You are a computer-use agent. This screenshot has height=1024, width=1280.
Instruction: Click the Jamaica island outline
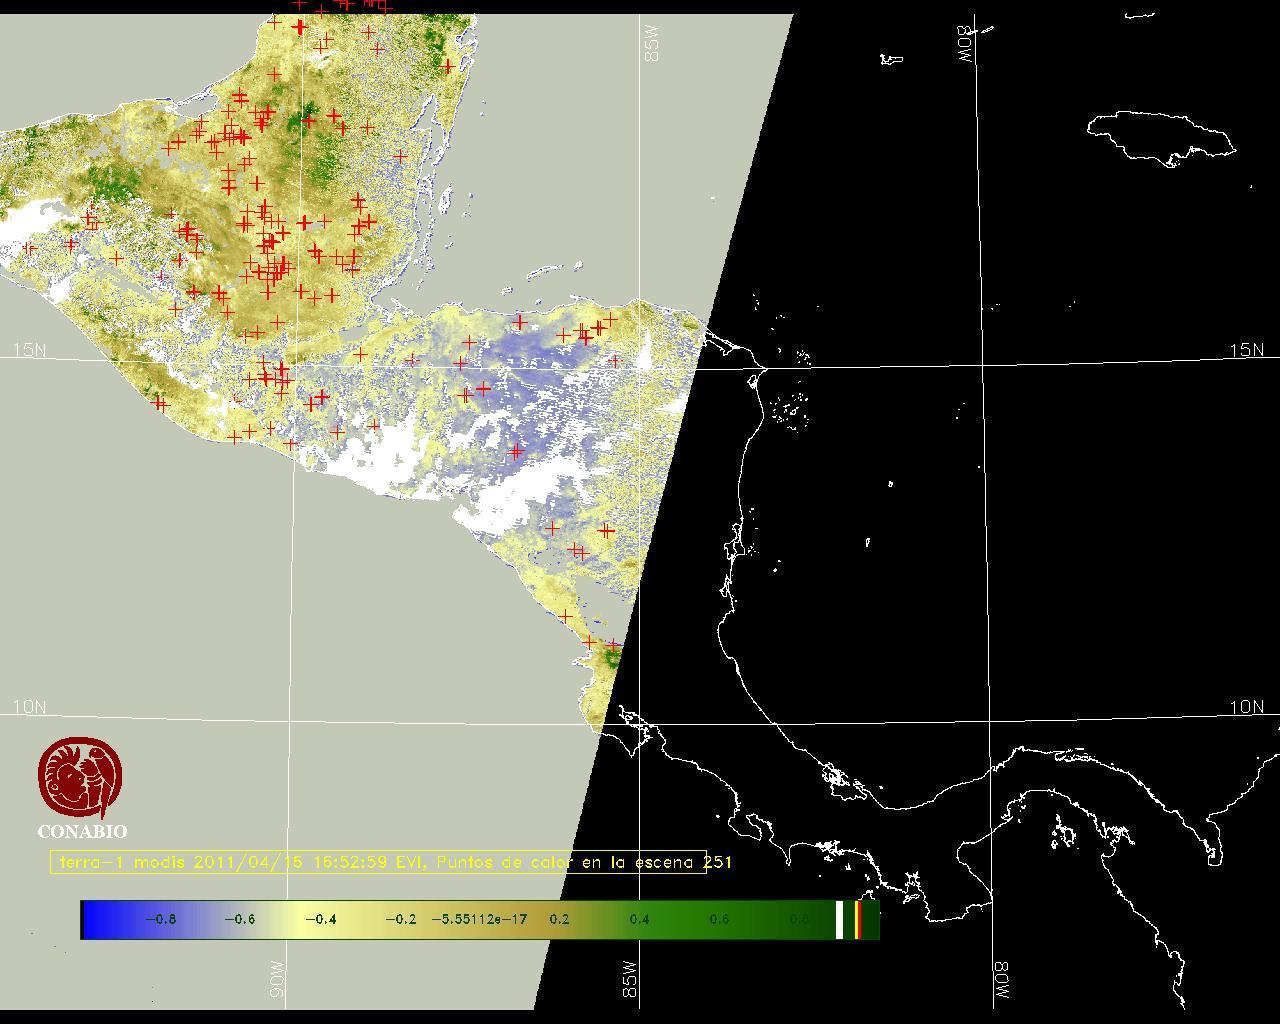point(1160,137)
